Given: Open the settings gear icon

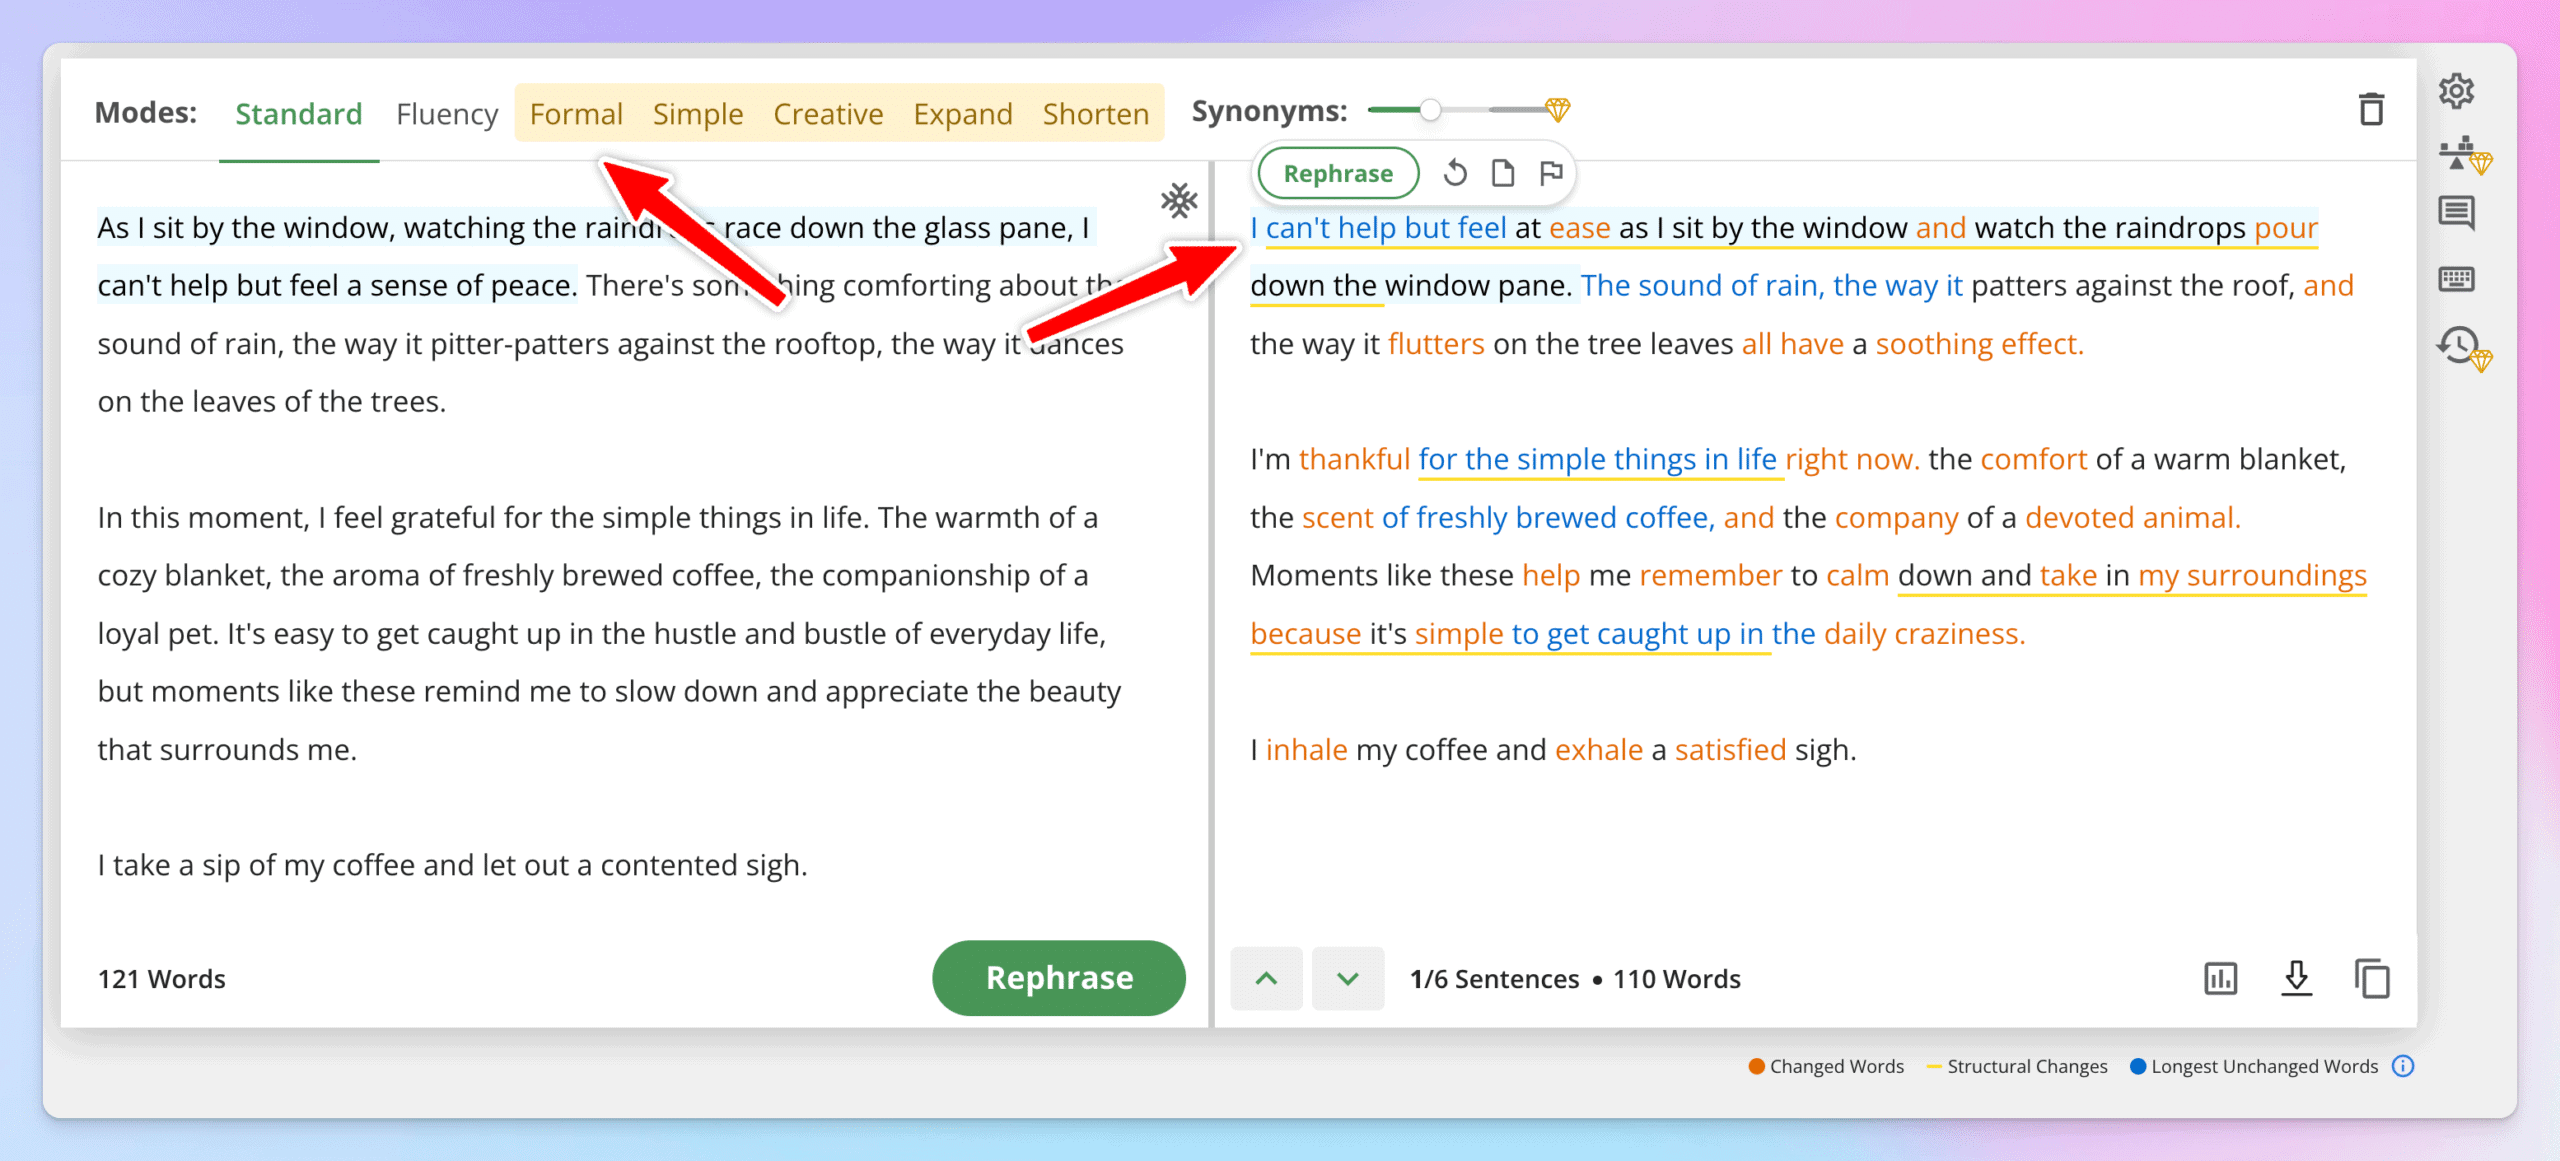Looking at the screenshot, I should (x=2456, y=91).
